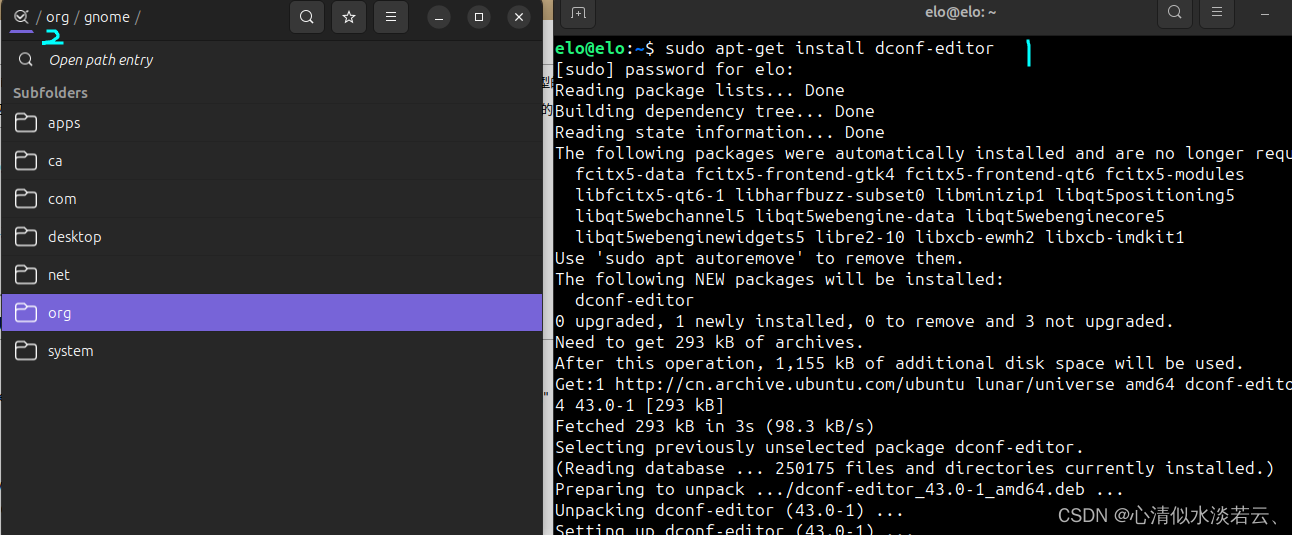Click folder icon beside 'apps'
This screenshot has width=1292, height=535.
pos(26,123)
